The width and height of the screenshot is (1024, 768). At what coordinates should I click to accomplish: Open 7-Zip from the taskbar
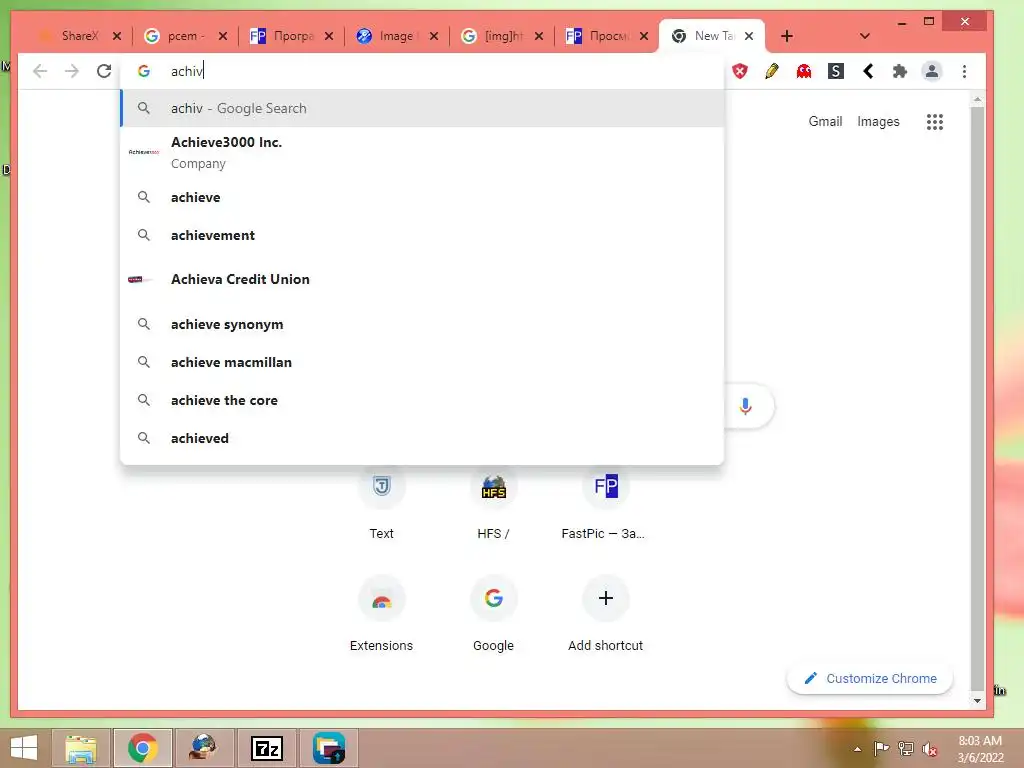coord(267,748)
